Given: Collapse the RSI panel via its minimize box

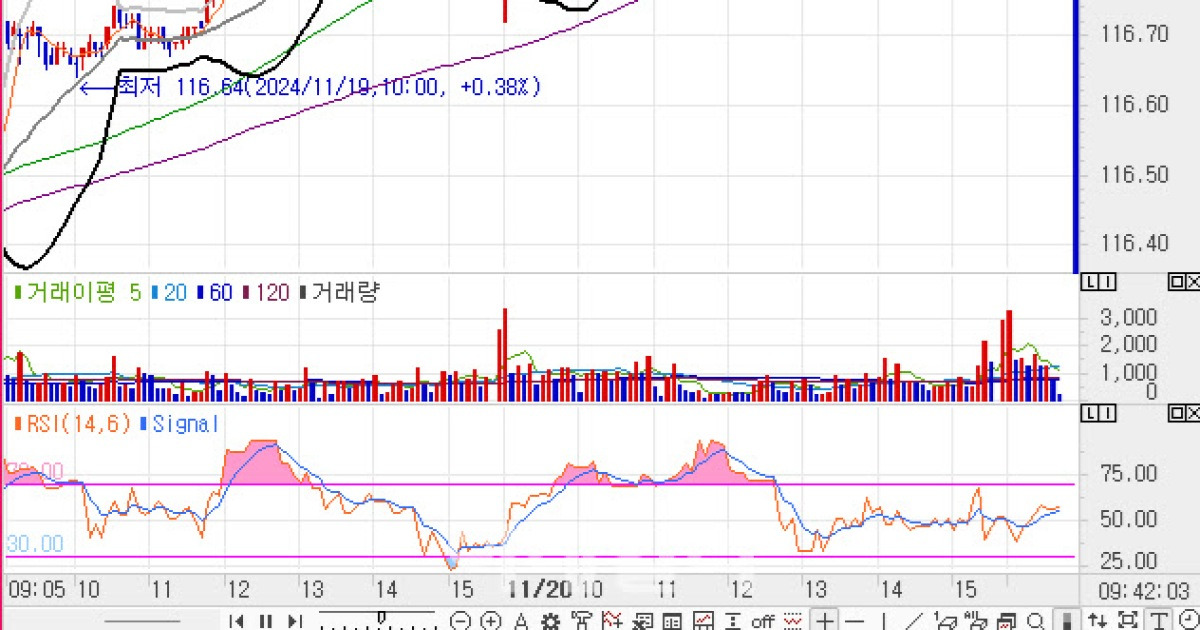Looking at the screenshot, I should click(x=1177, y=412).
